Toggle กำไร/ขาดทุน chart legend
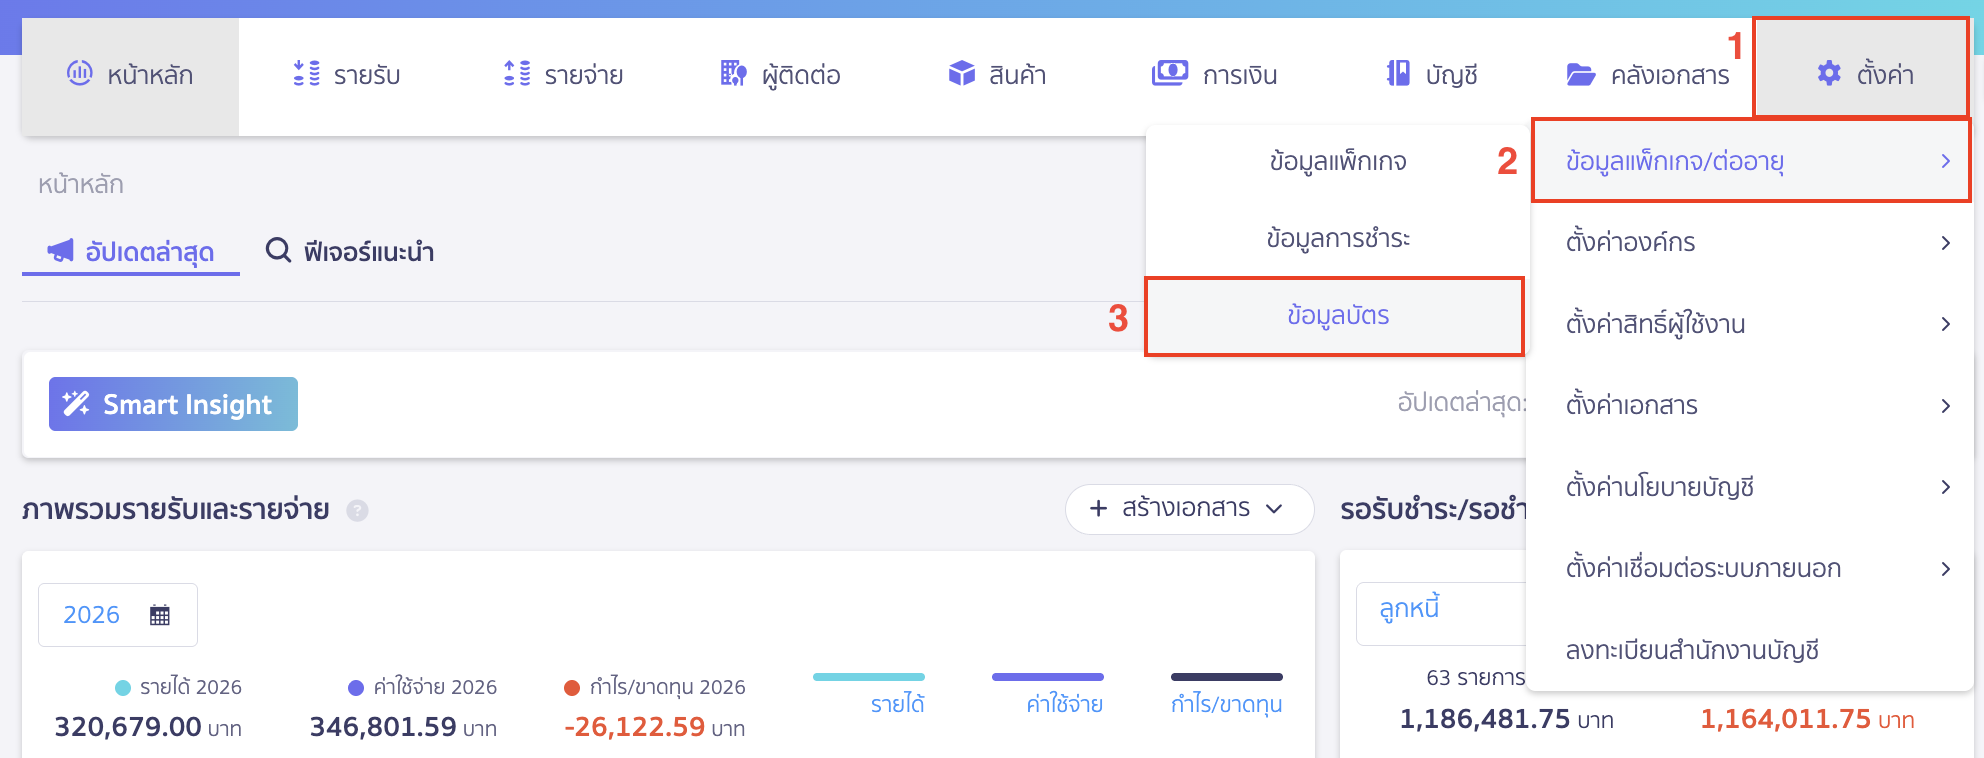1984x758 pixels. [1227, 694]
